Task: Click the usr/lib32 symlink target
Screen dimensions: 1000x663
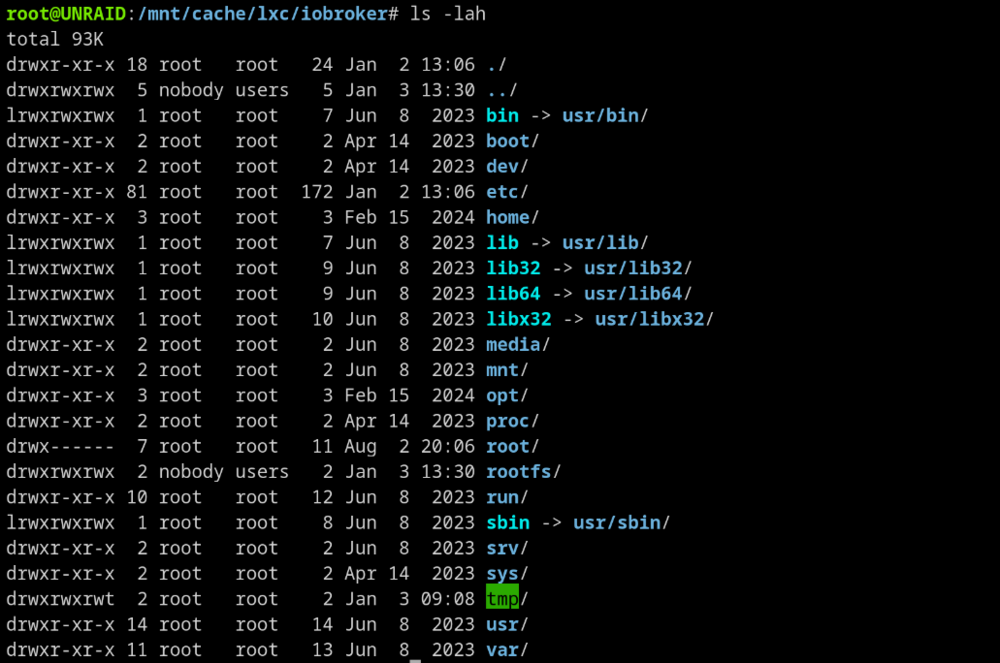Action: [633, 268]
